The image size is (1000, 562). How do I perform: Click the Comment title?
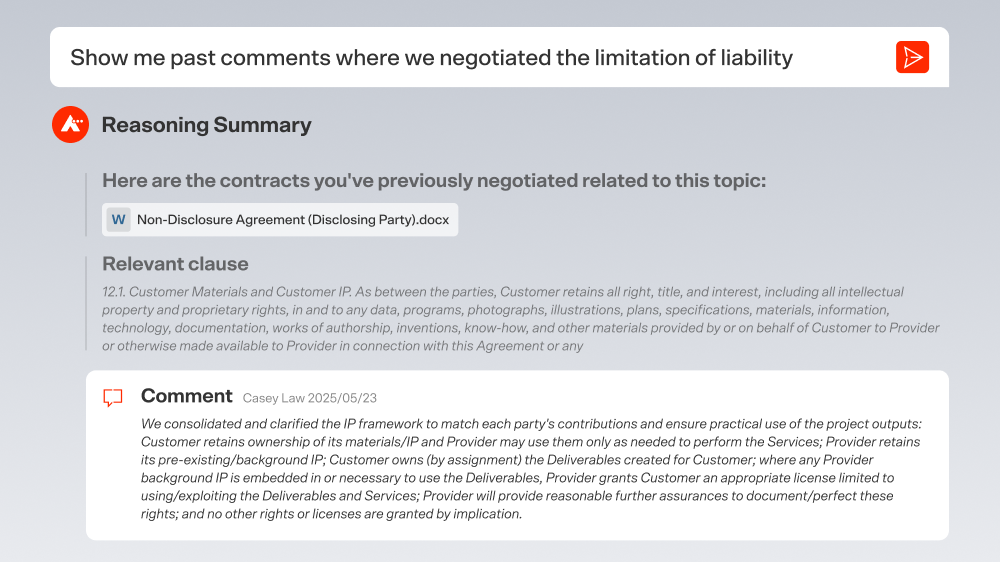click(186, 396)
